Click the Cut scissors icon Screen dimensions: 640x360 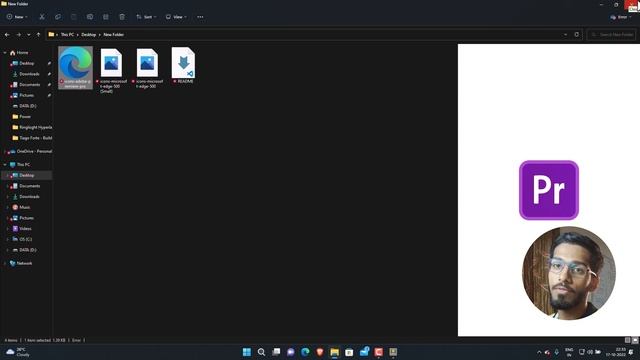point(42,17)
